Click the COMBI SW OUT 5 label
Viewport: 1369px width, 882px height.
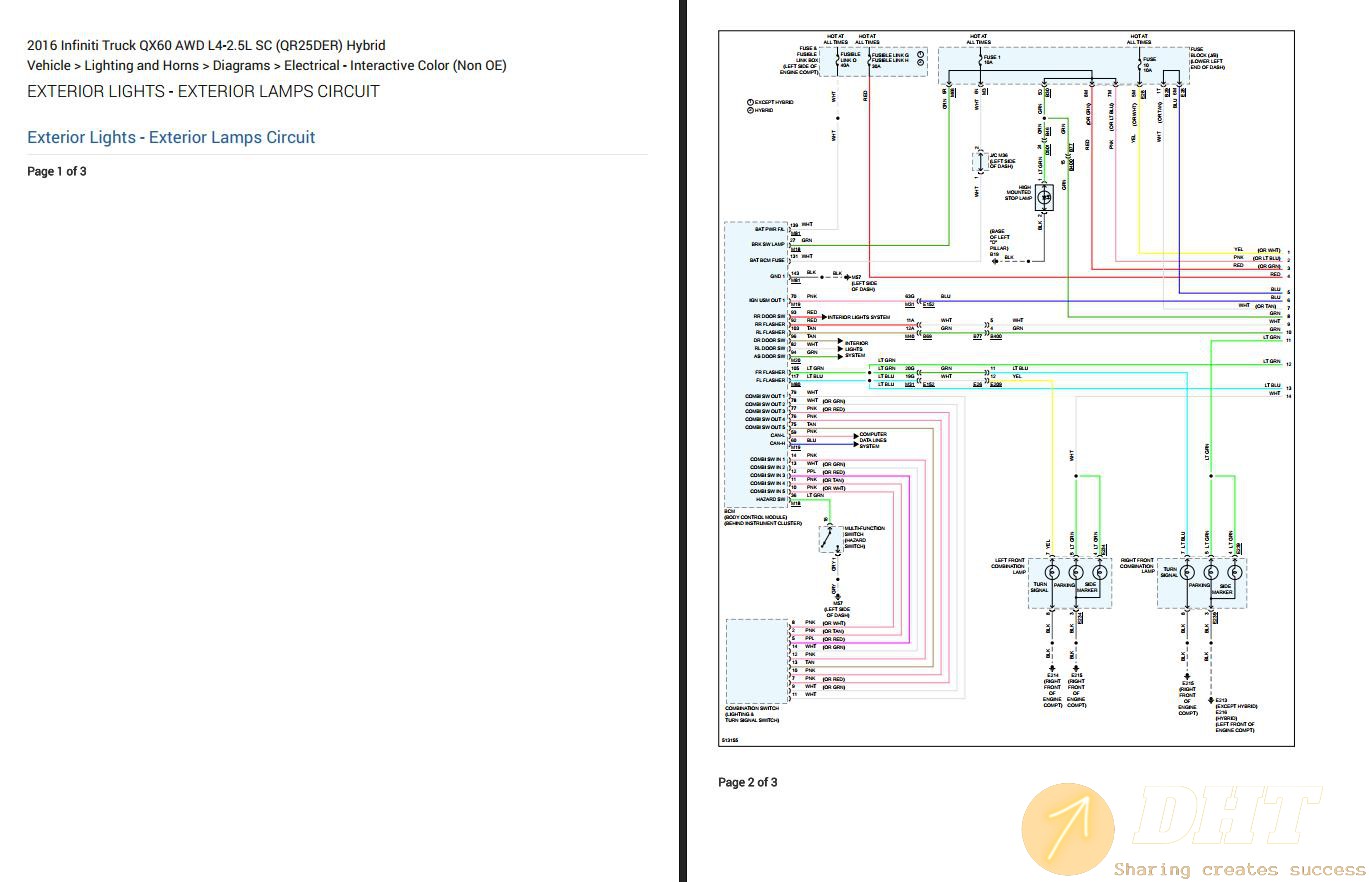pos(766,428)
